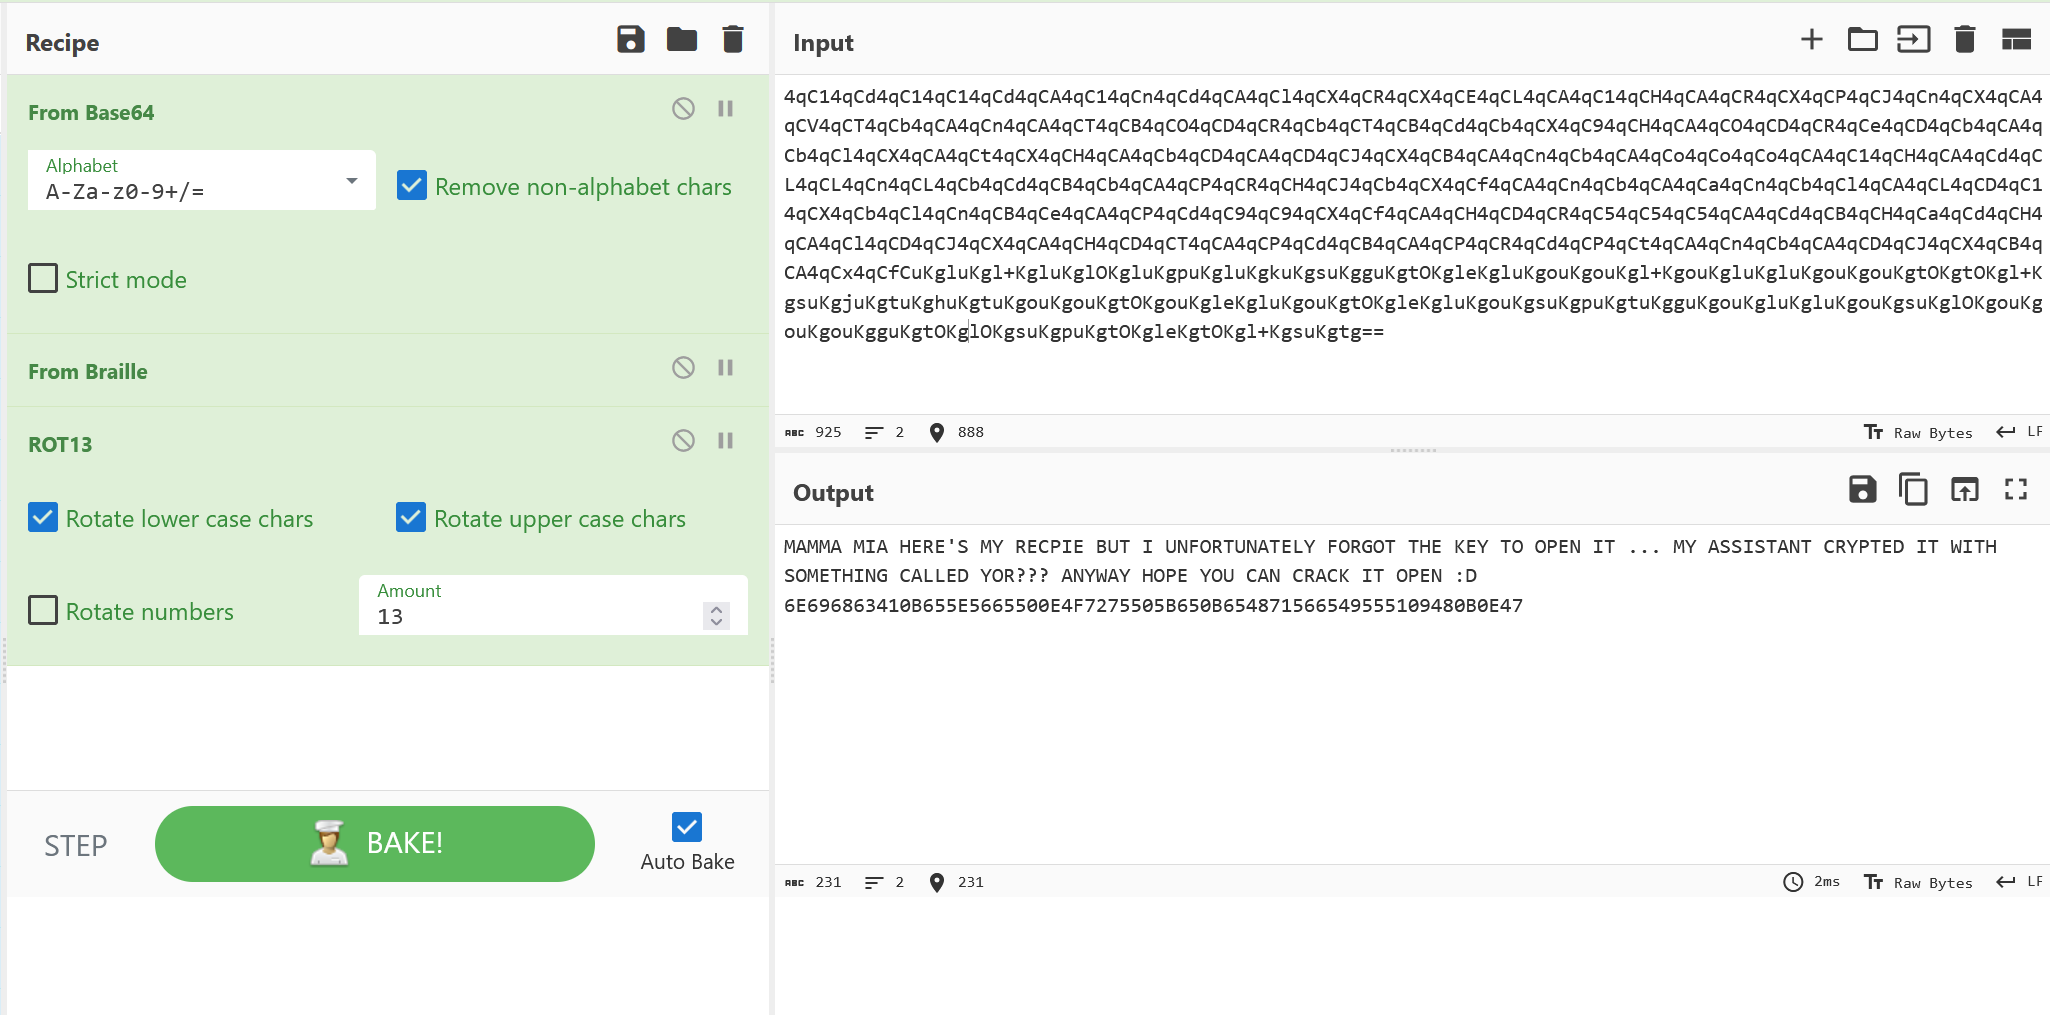Copy raw output to clipboard
2050x1015 pixels.
point(1914,489)
